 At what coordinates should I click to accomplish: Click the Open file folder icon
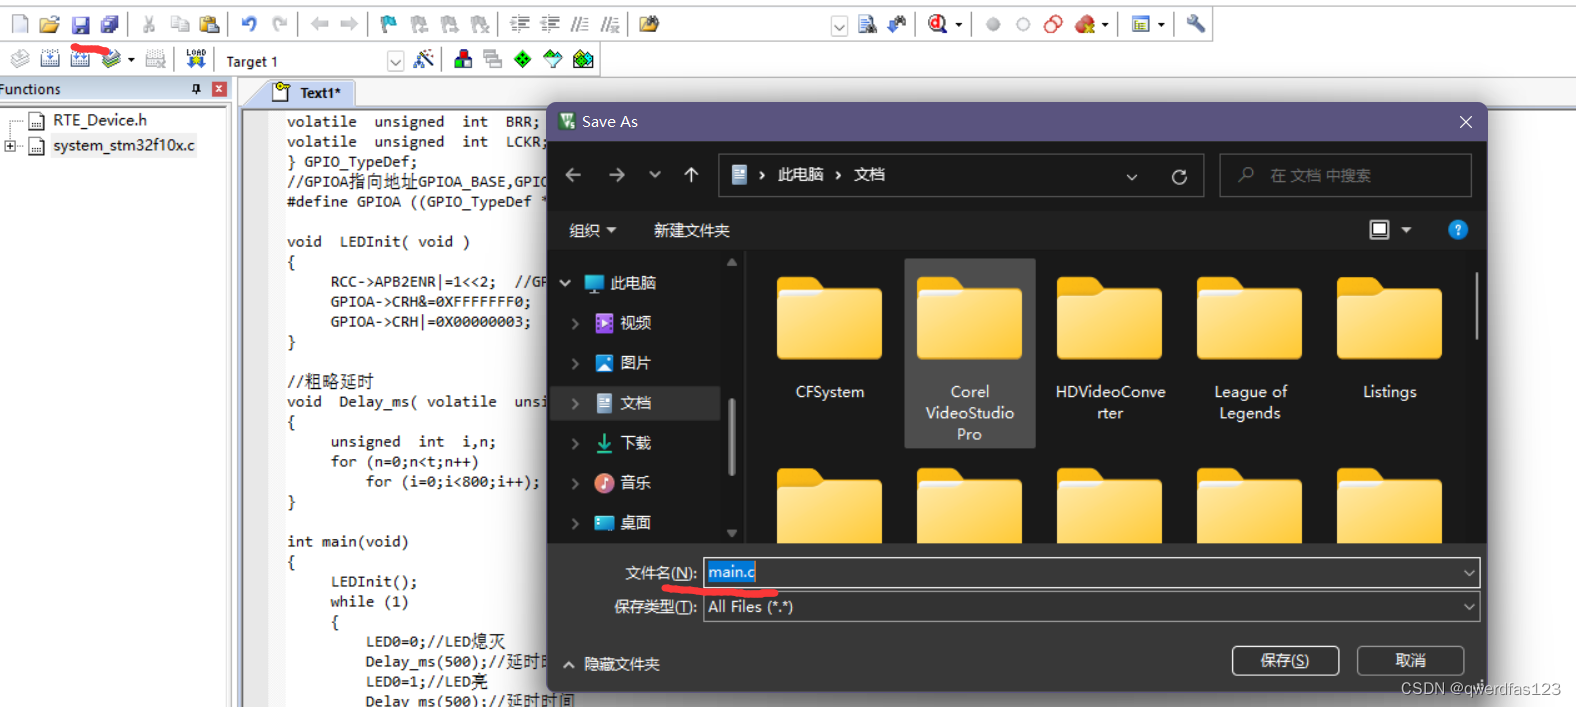click(x=50, y=24)
